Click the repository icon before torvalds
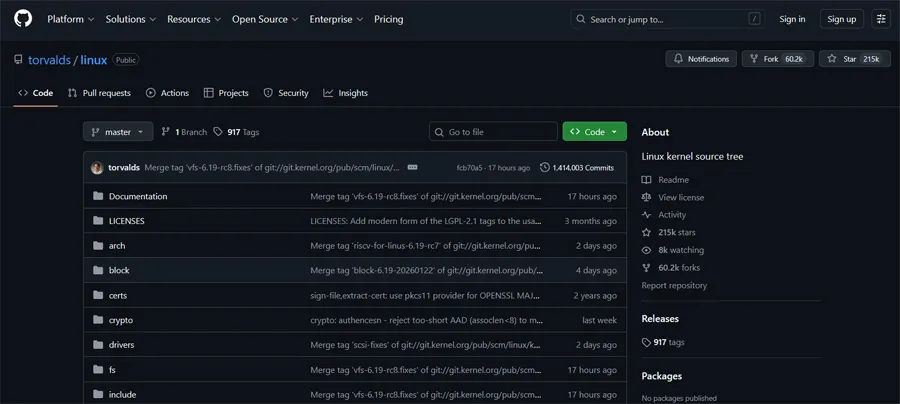900x404 pixels. (18, 60)
